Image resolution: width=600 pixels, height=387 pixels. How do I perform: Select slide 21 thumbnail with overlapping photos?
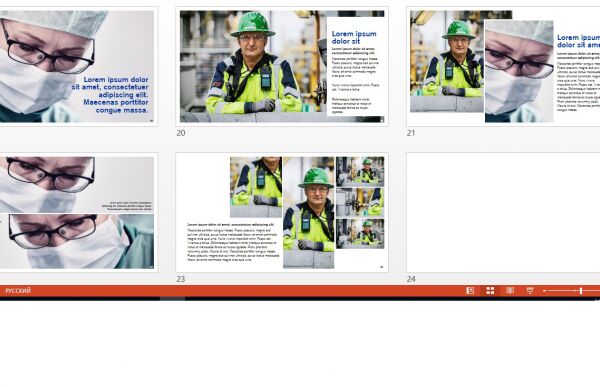pyautogui.click(x=503, y=66)
